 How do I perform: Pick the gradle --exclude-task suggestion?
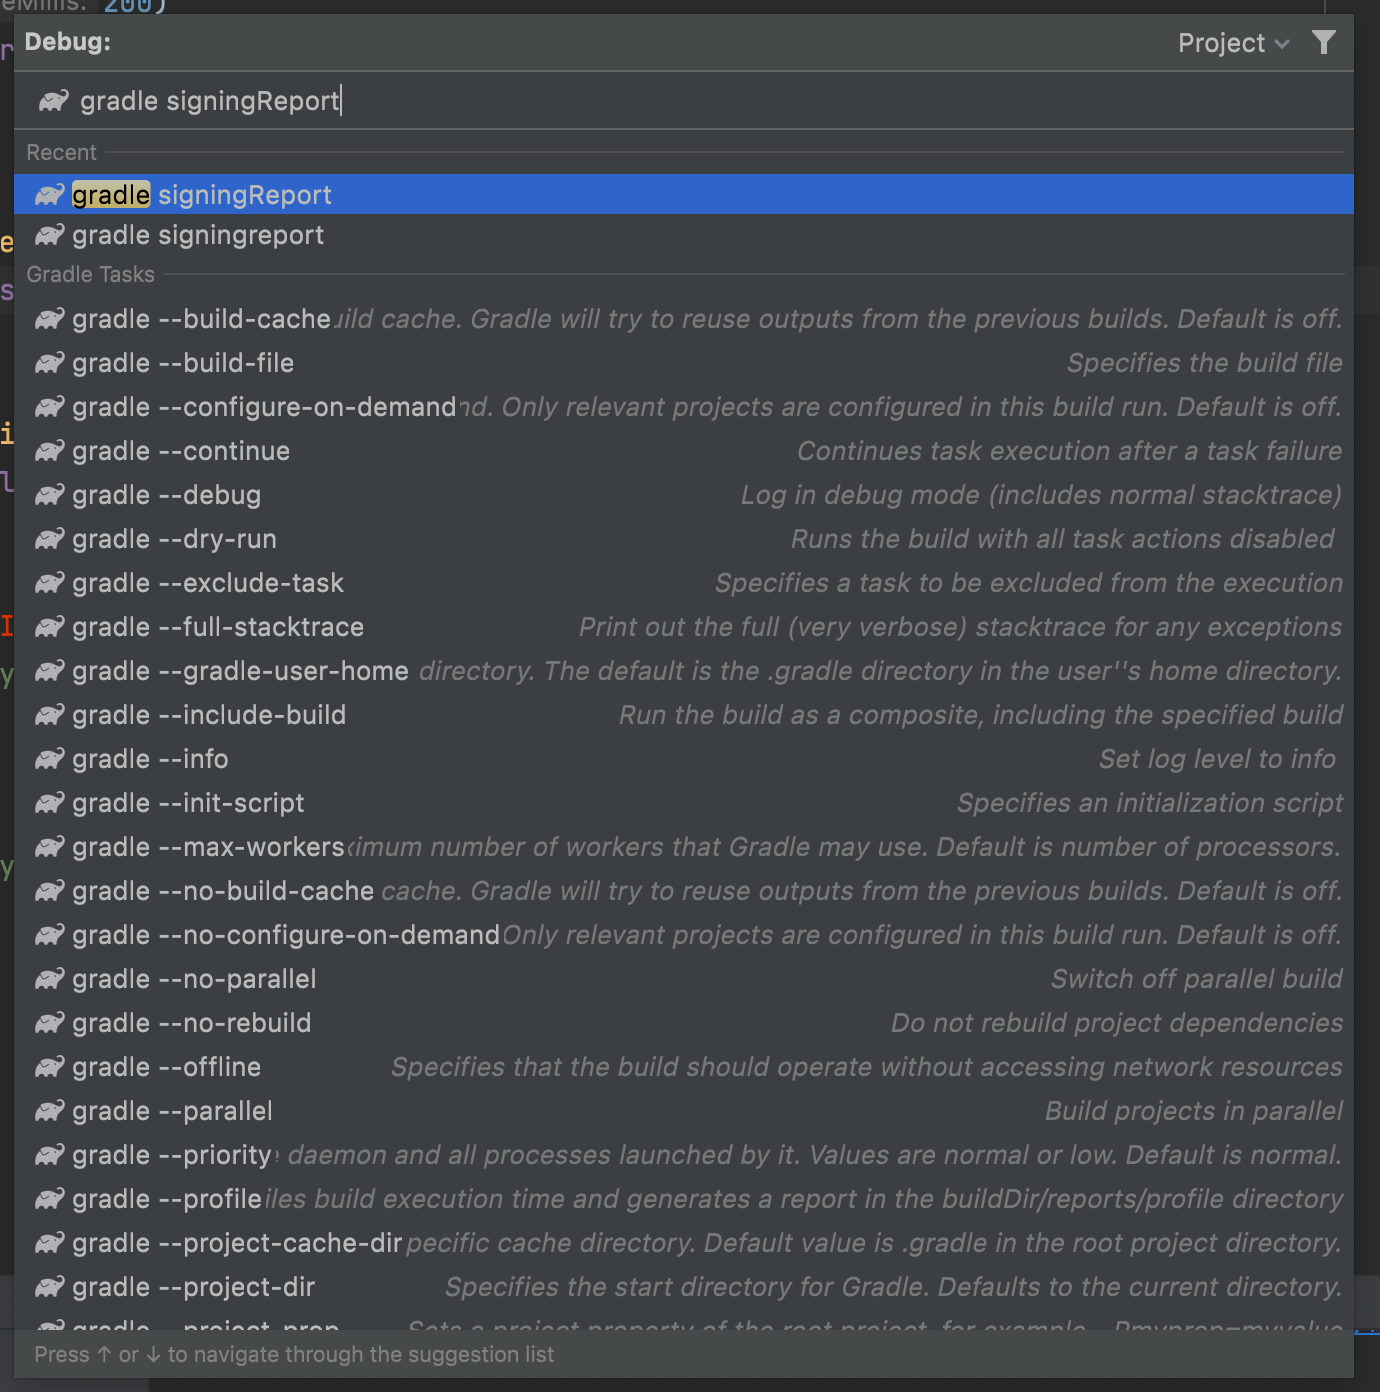coord(684,583)
